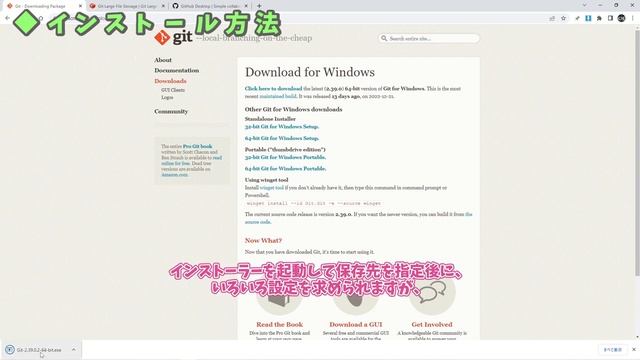Click the blue extension icon in toolbar
Image resolution: width=640 pixels, height=360 pixels.
[x=588, y=18]
